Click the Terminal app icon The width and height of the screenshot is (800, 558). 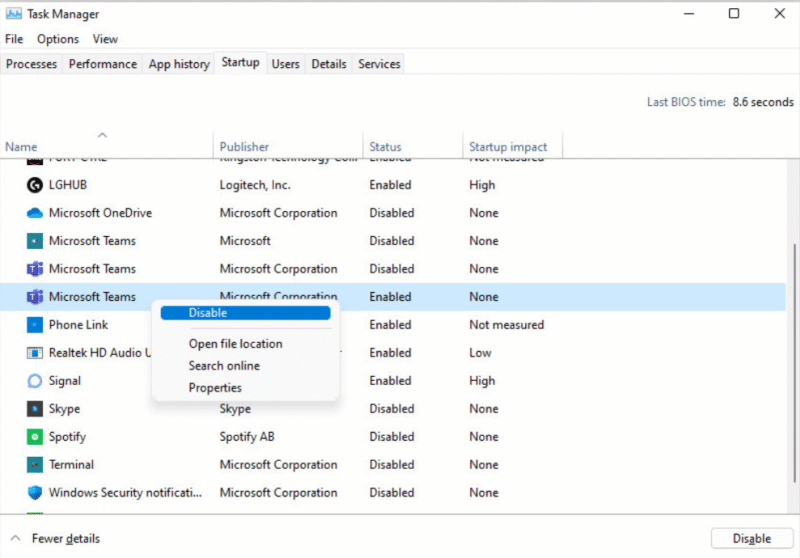[x=34, y=465]
